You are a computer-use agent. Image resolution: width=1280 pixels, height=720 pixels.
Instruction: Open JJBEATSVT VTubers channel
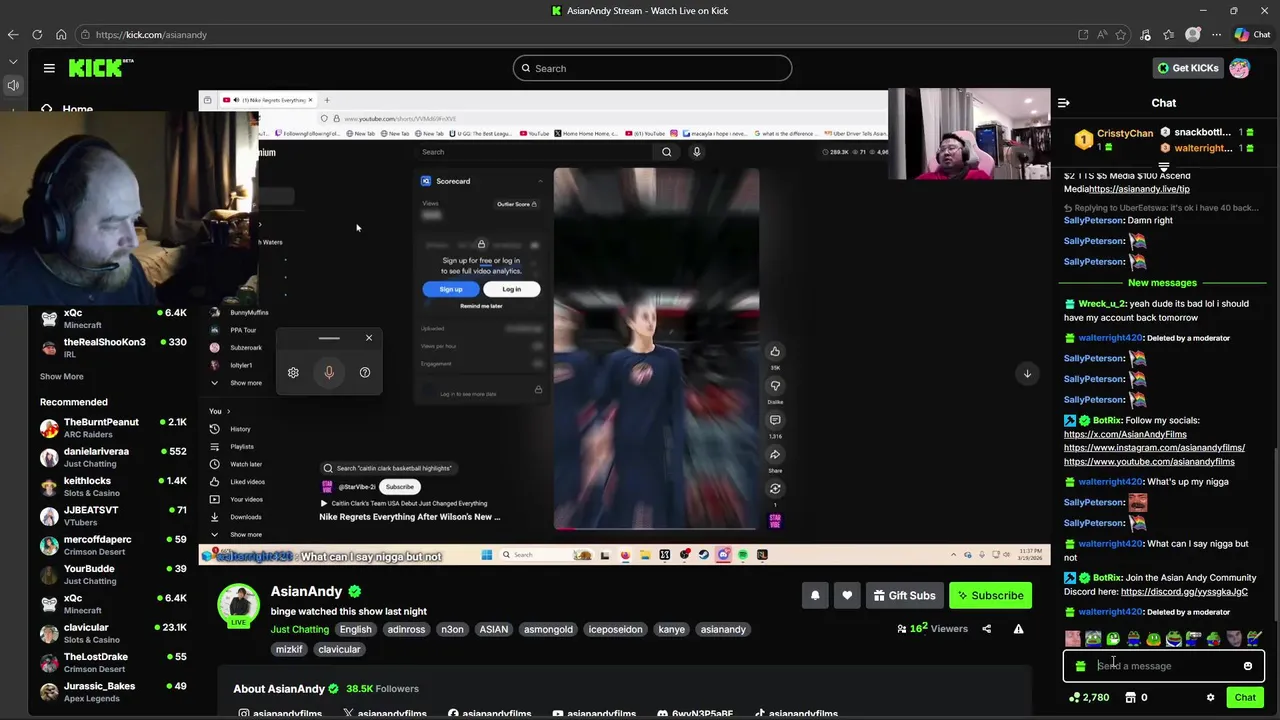coord(113,516)
